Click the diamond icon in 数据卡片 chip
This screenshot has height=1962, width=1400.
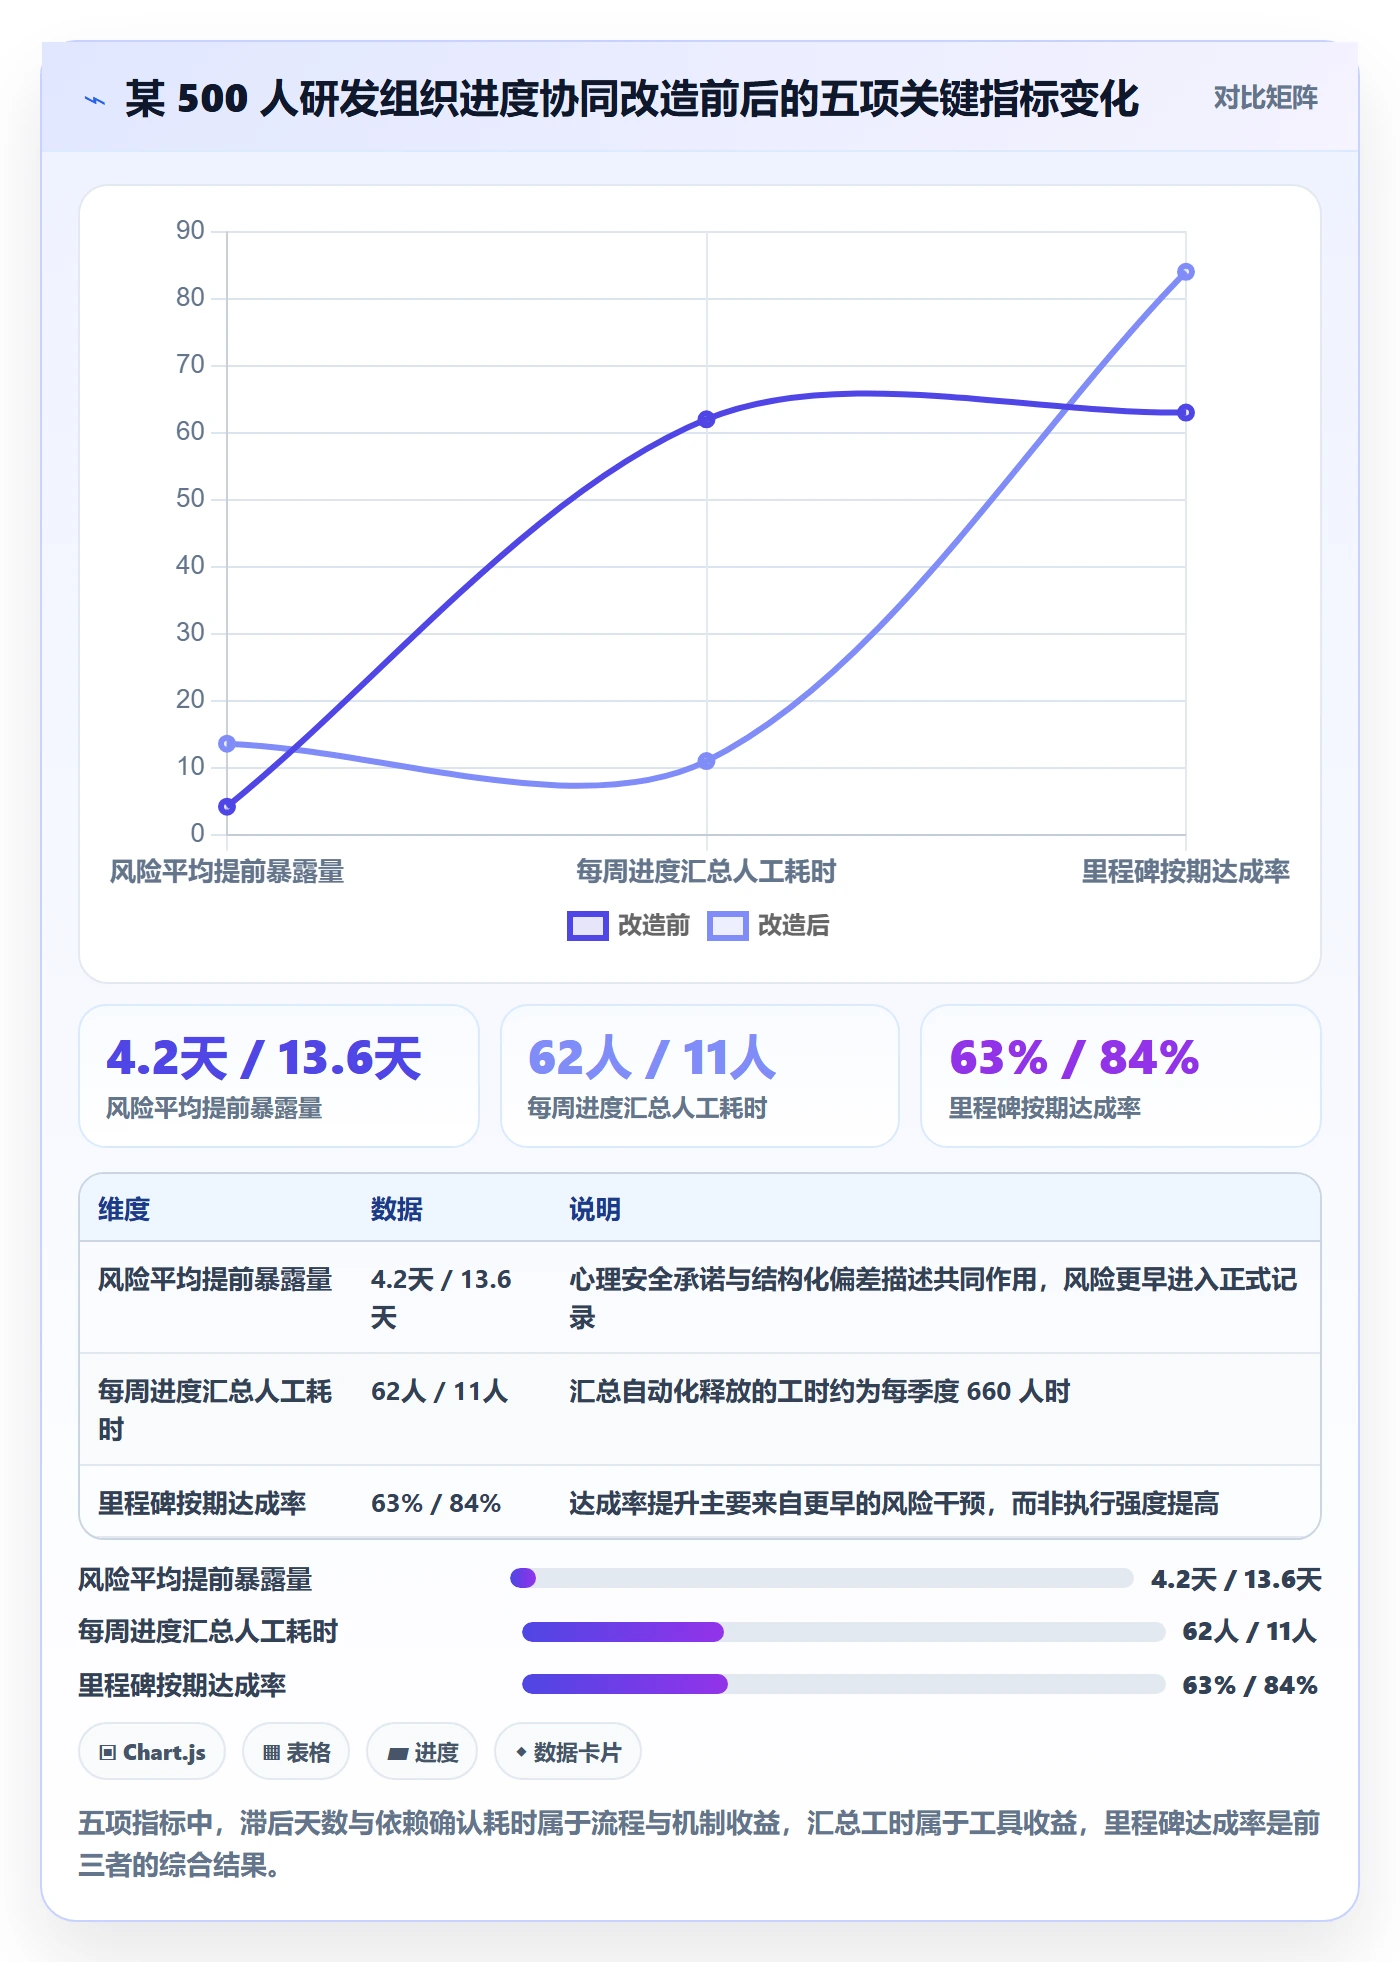coord(521,1752)
